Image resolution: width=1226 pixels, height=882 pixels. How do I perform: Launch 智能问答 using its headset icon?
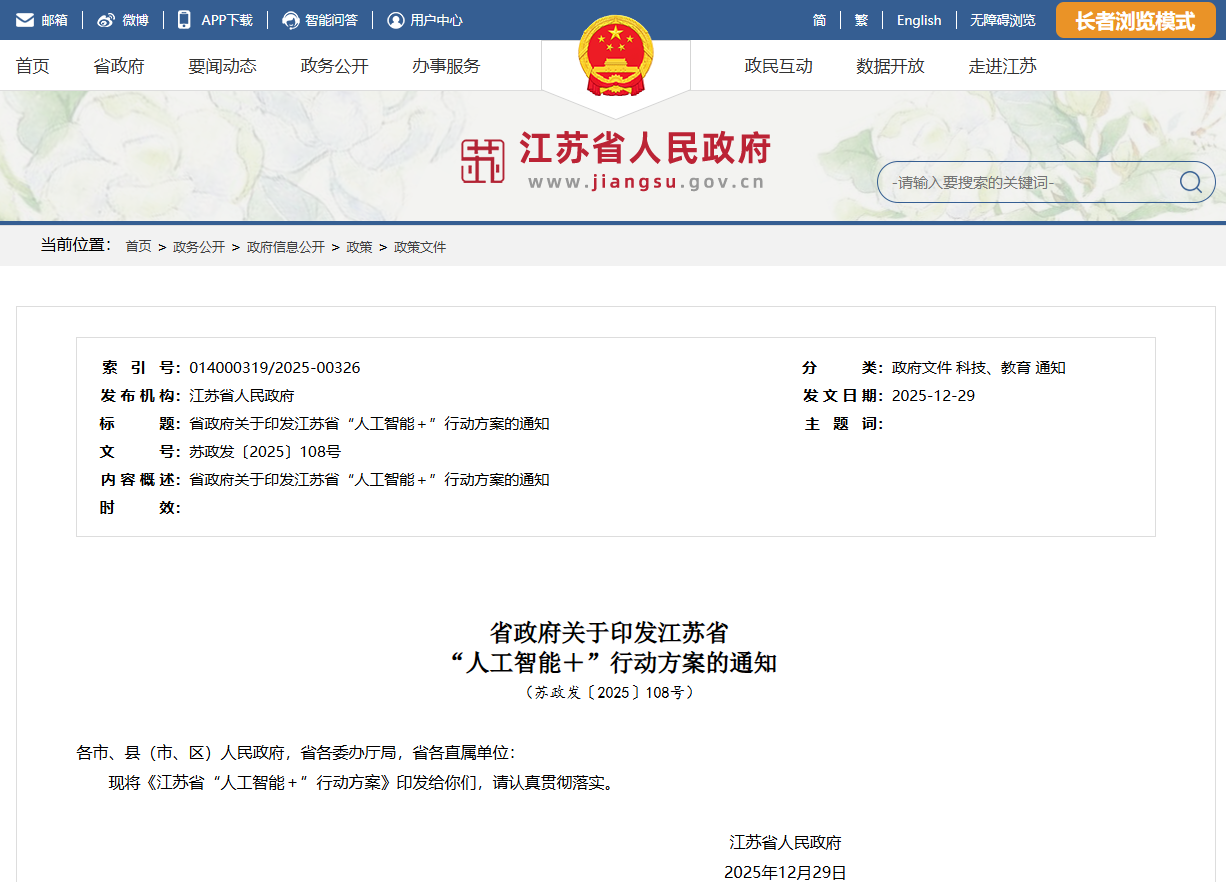click(x=291, y=19)
